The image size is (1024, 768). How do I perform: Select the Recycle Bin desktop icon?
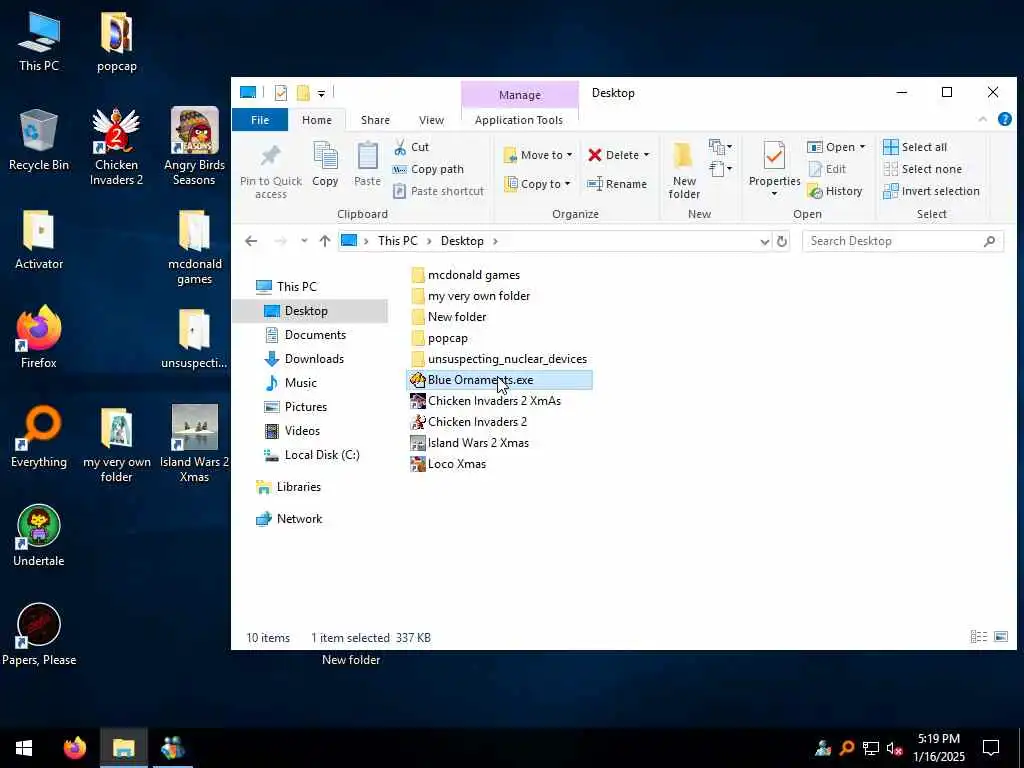(x=39, y=140)
